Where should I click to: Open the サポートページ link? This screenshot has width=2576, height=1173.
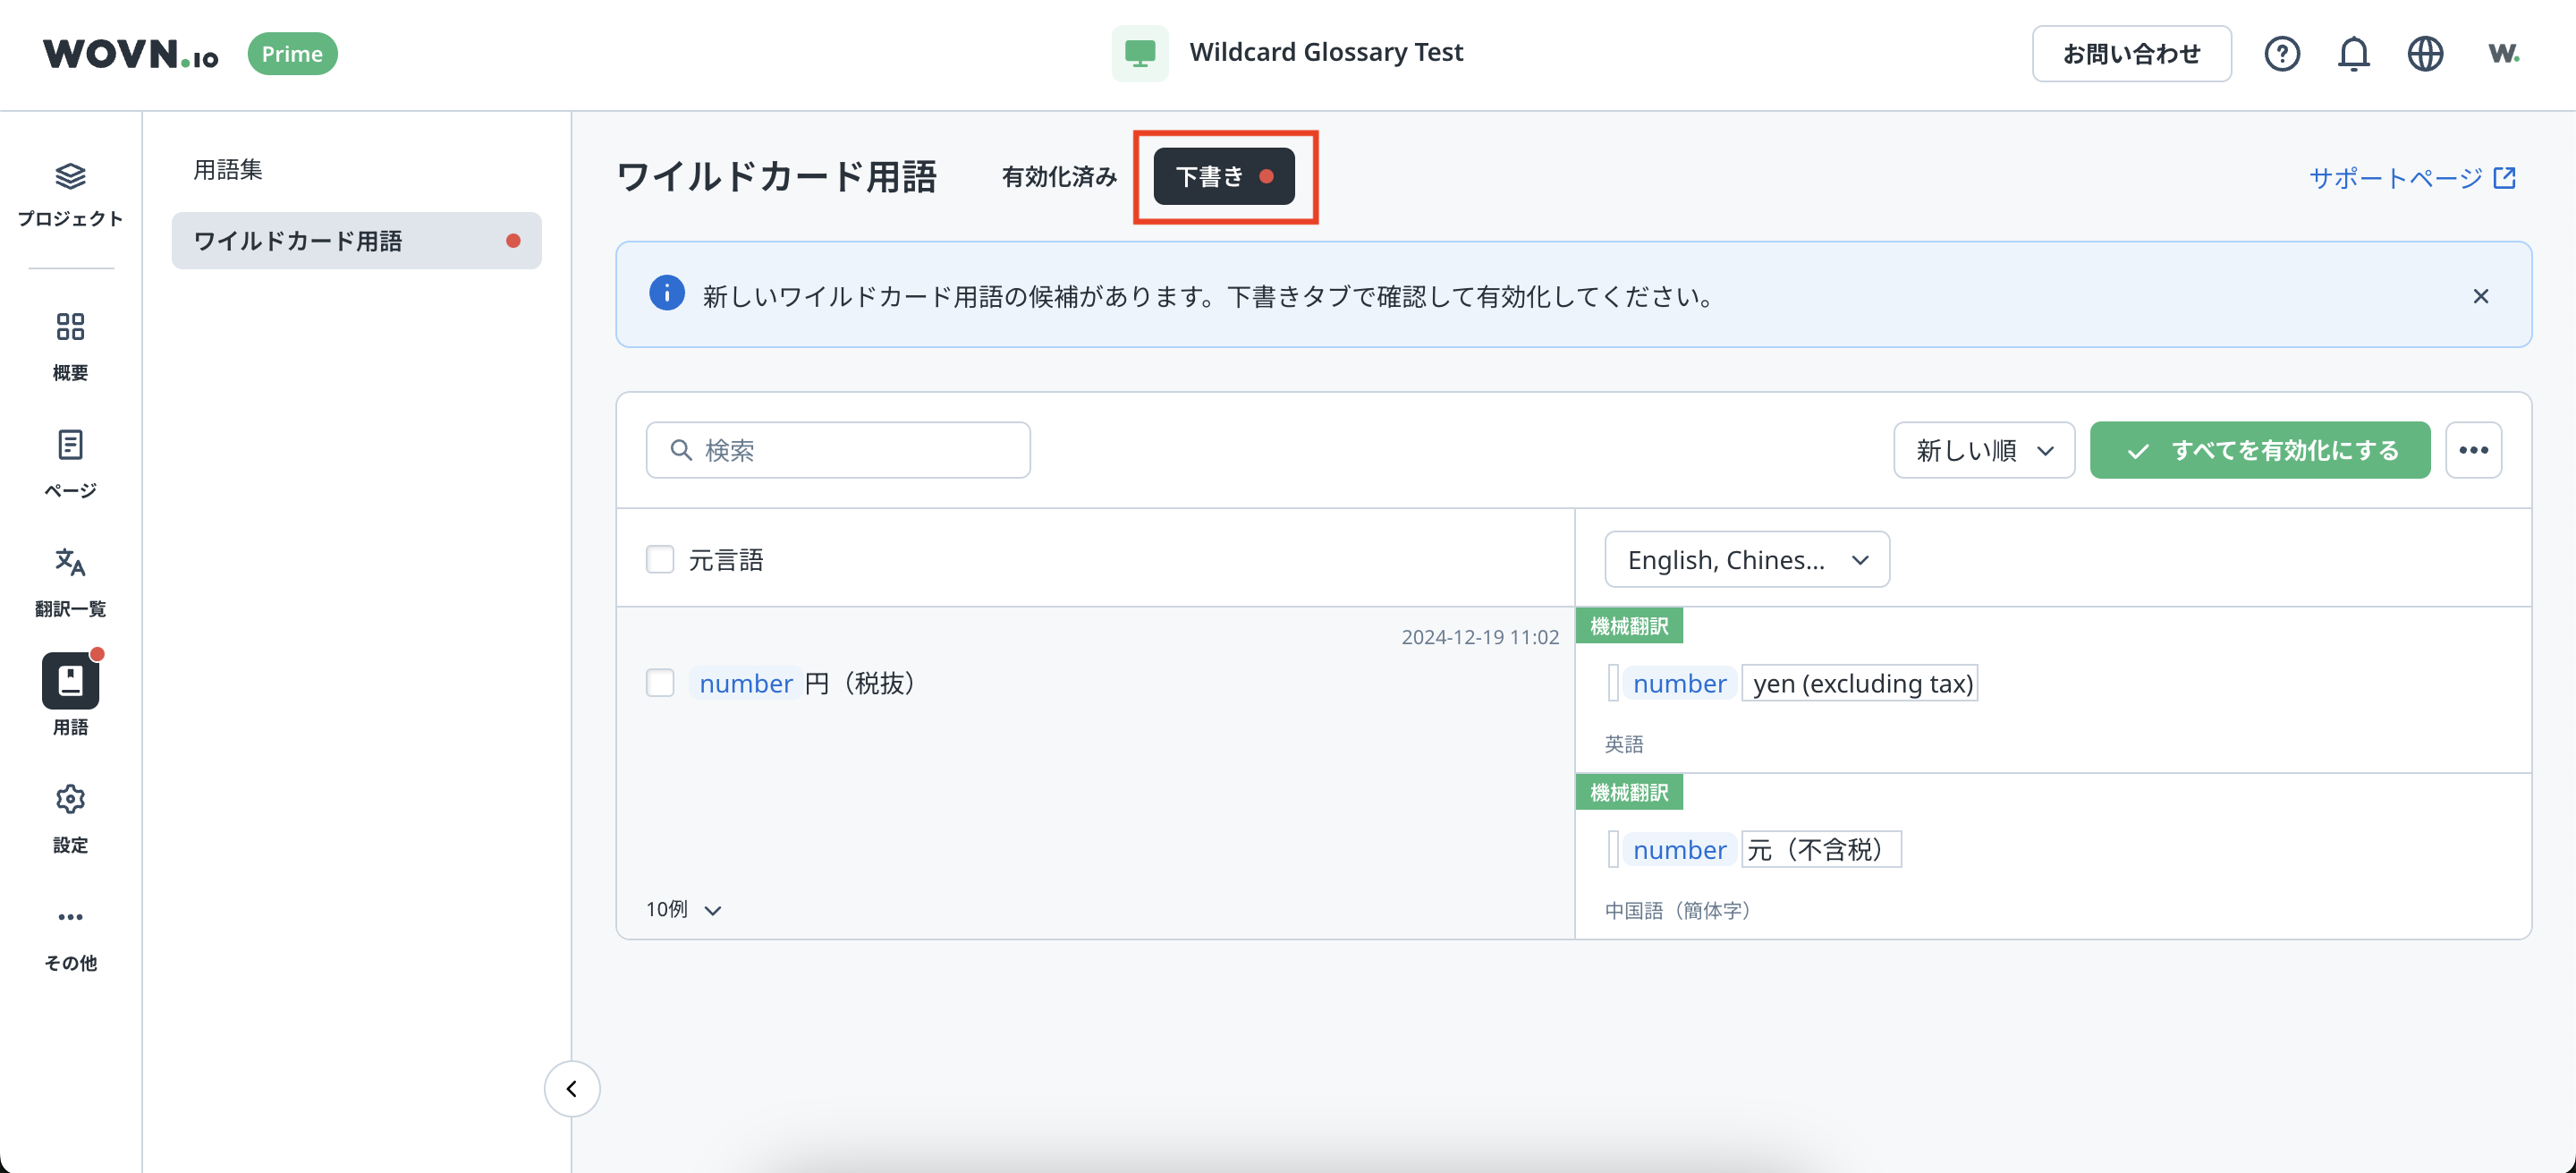[2411, 178]
